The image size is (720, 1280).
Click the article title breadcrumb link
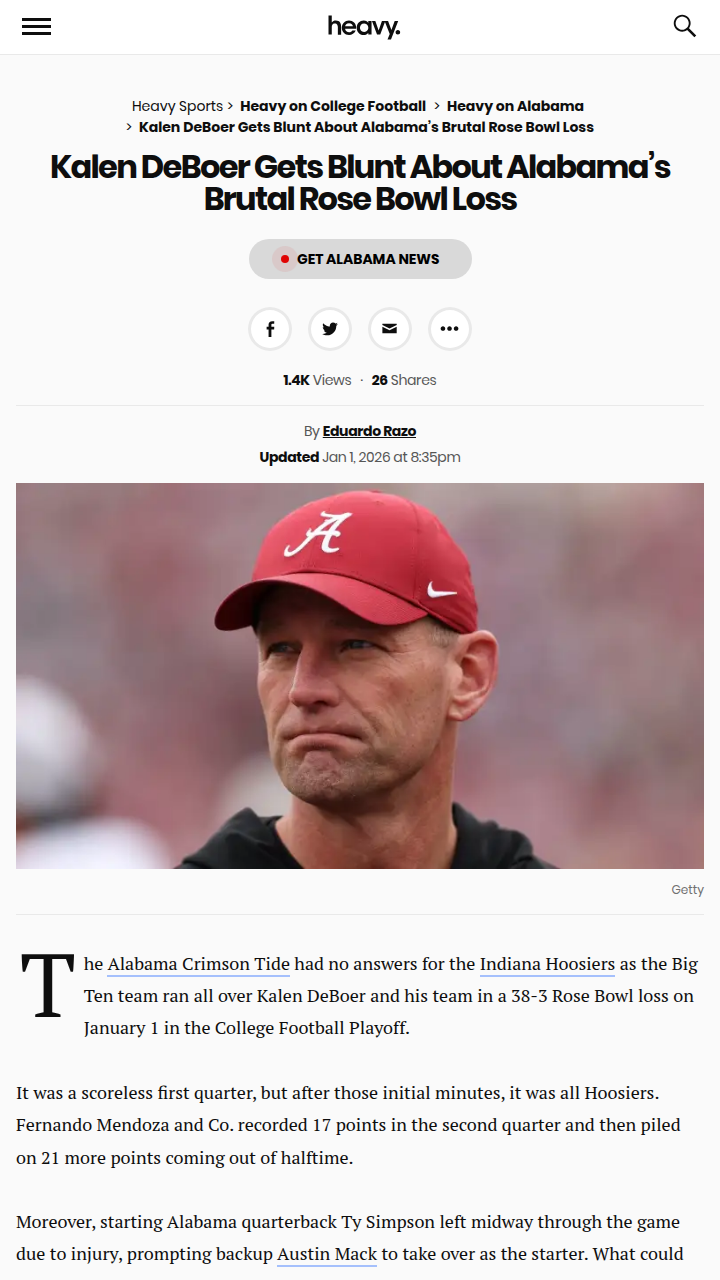[366, 127]
